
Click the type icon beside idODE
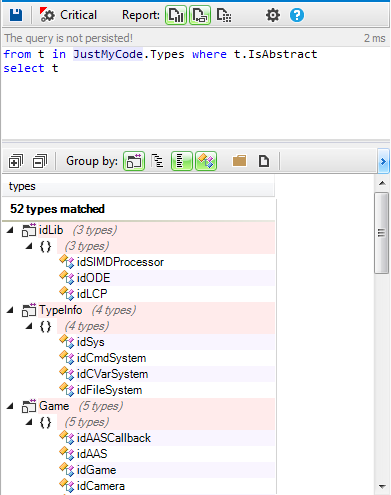[67, 278]
